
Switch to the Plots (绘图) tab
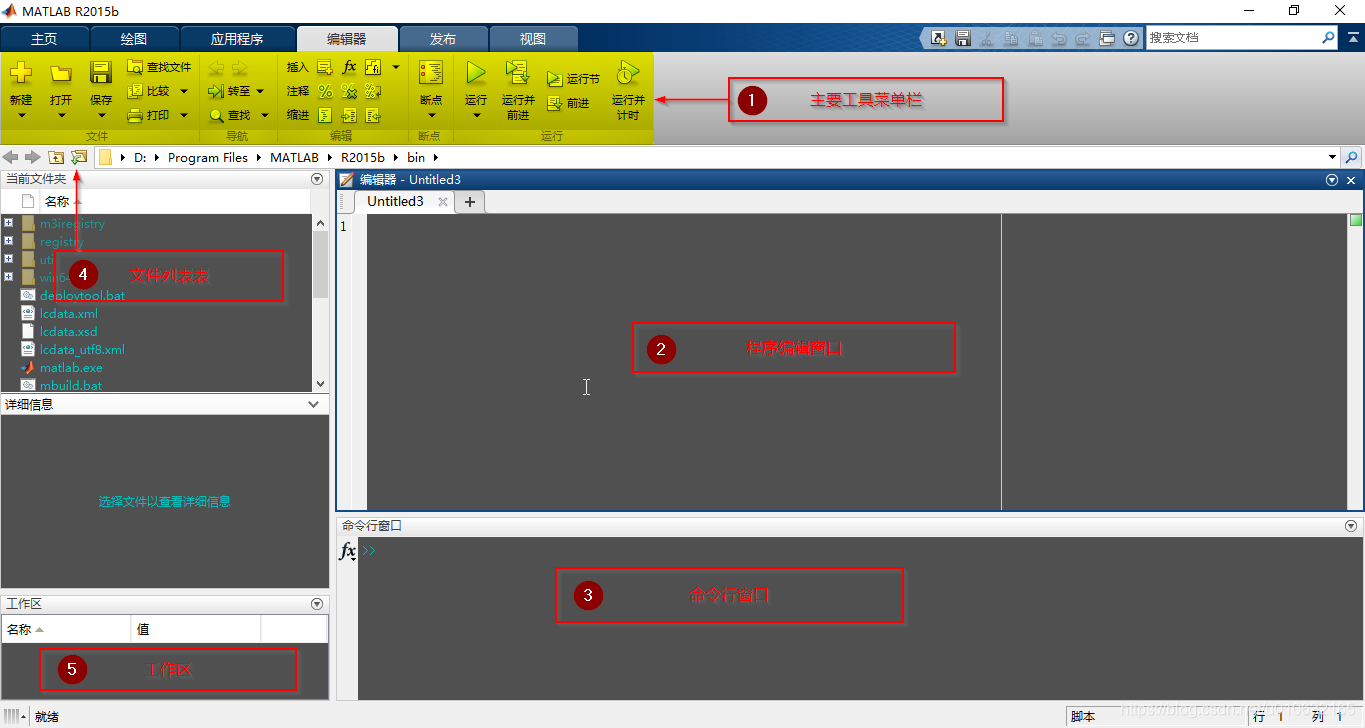(134, 39)
